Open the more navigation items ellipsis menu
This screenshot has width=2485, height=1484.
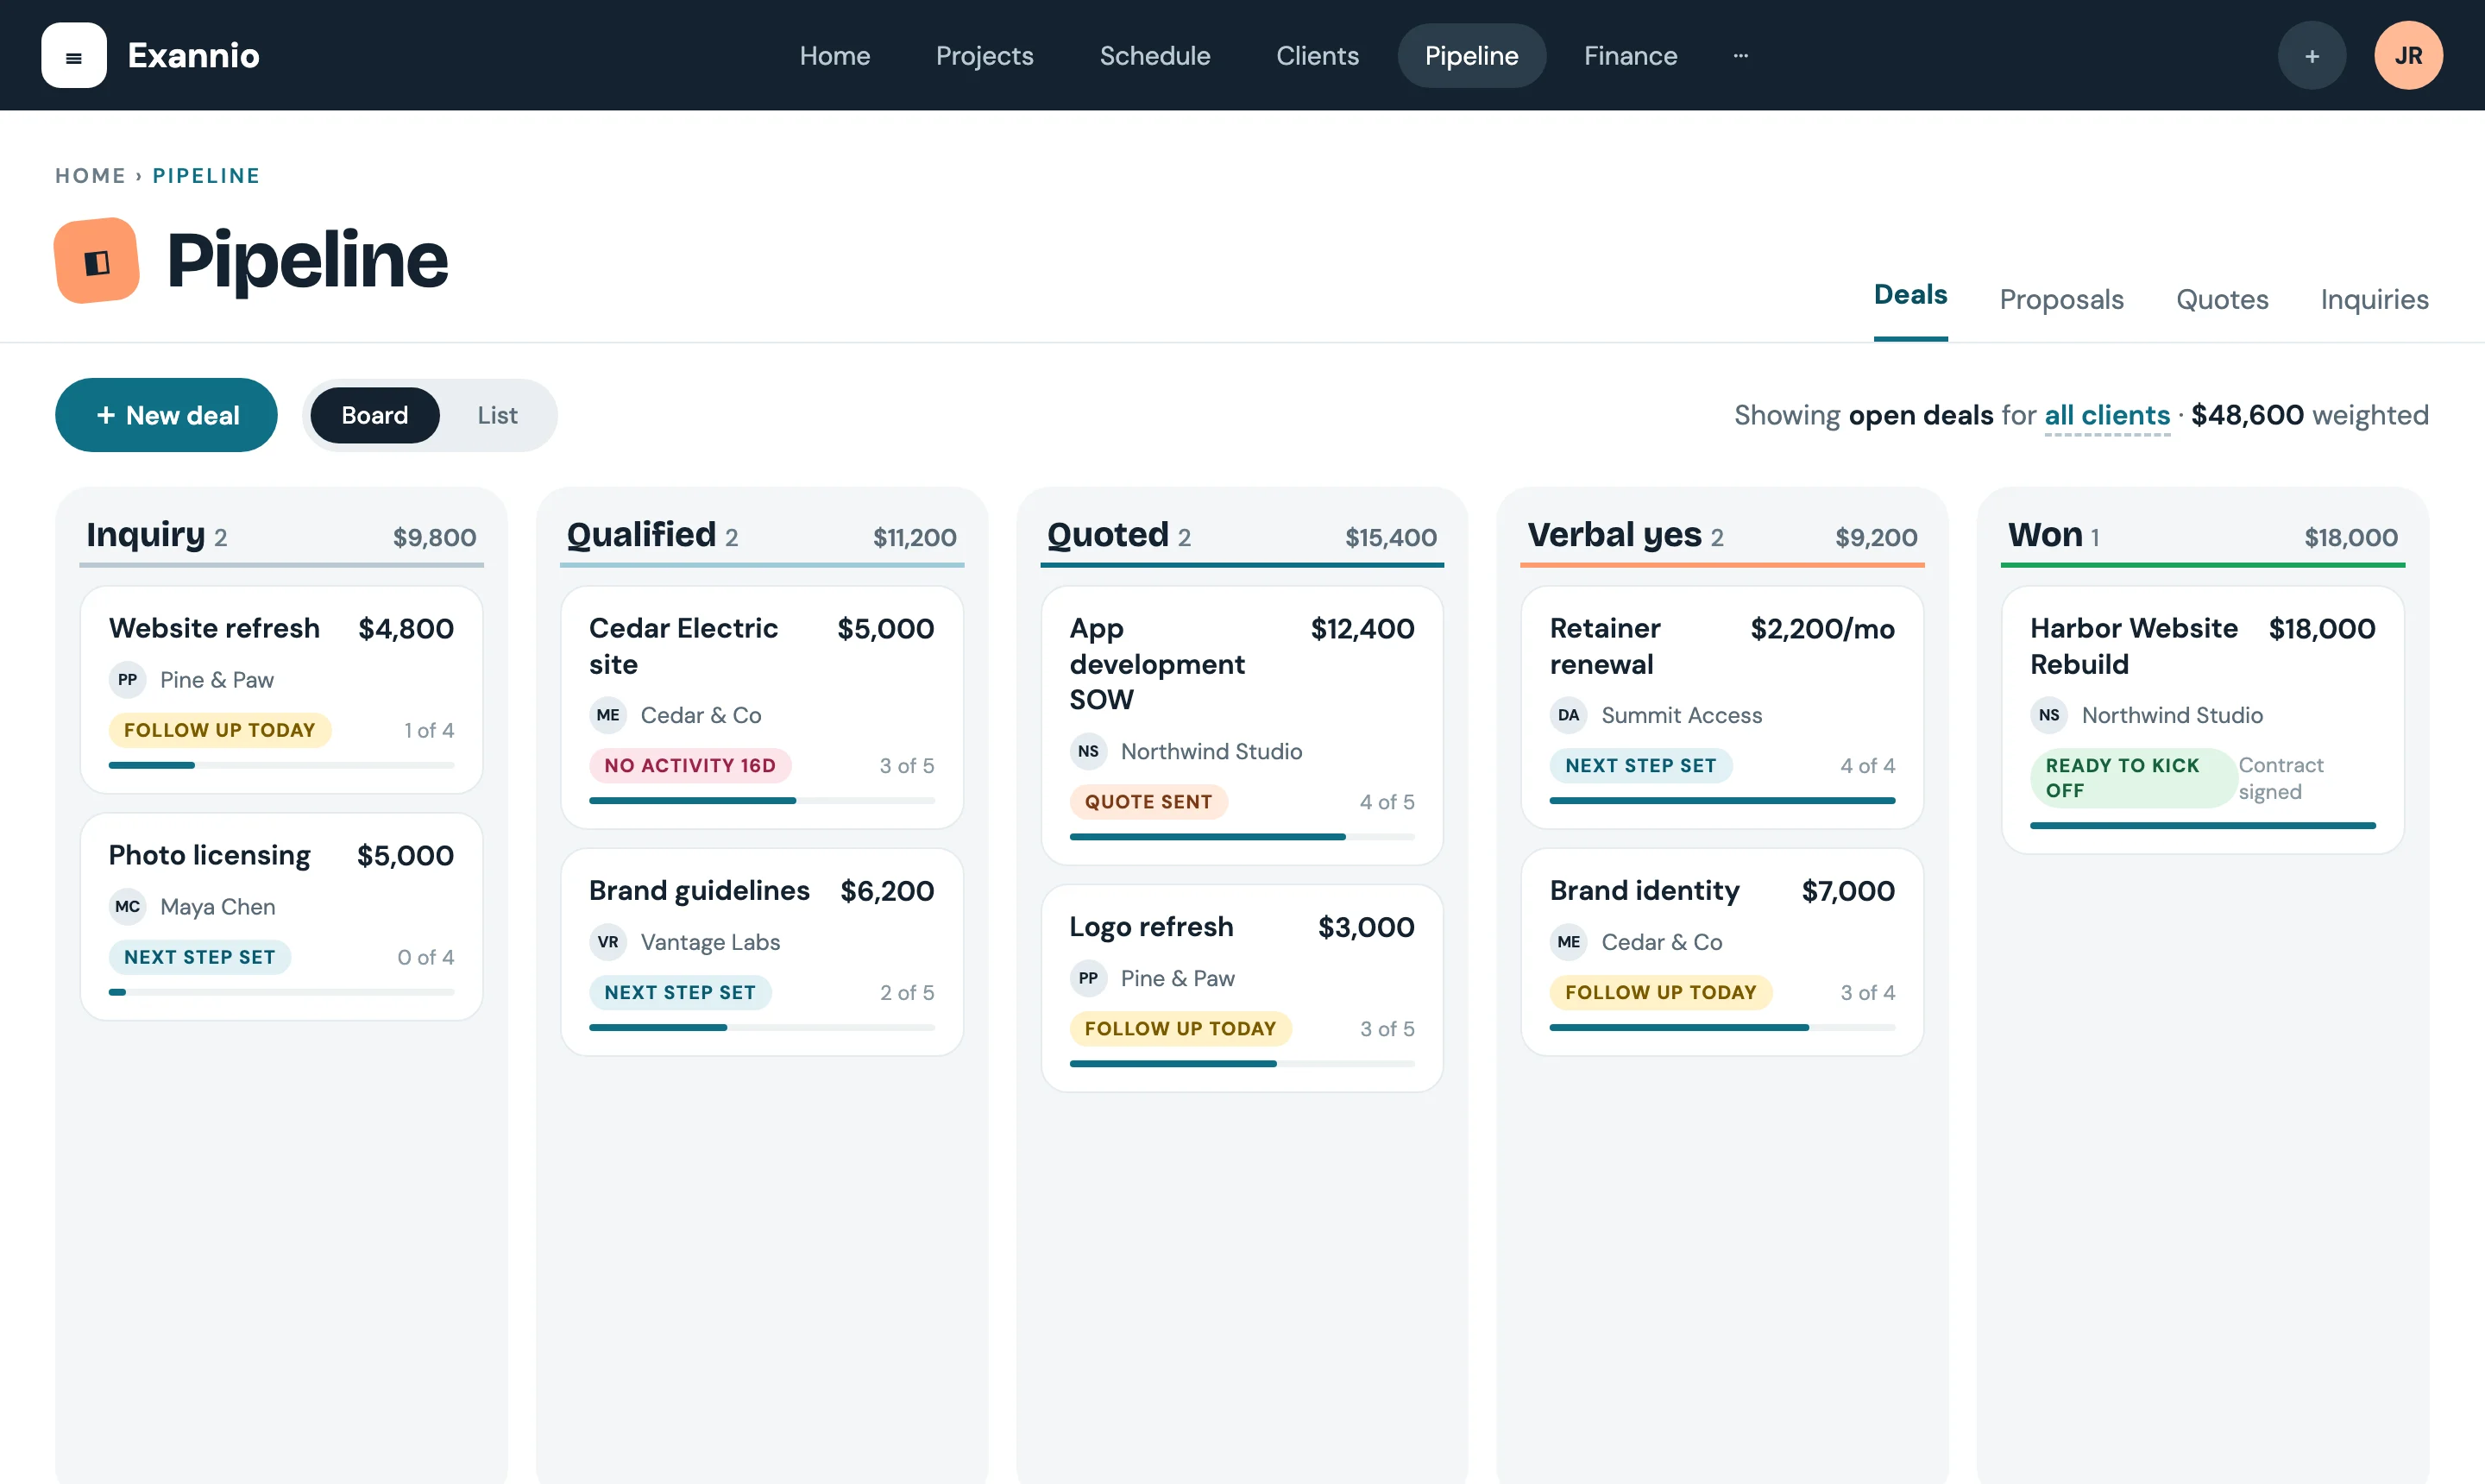point(1741,56)
